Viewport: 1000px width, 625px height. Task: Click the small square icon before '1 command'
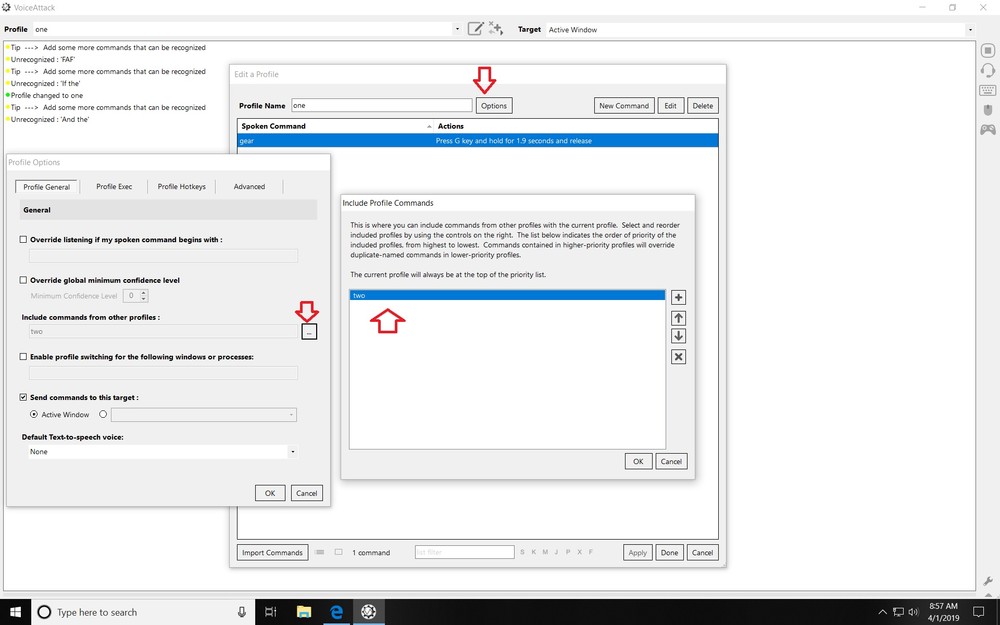click(339, 552)
